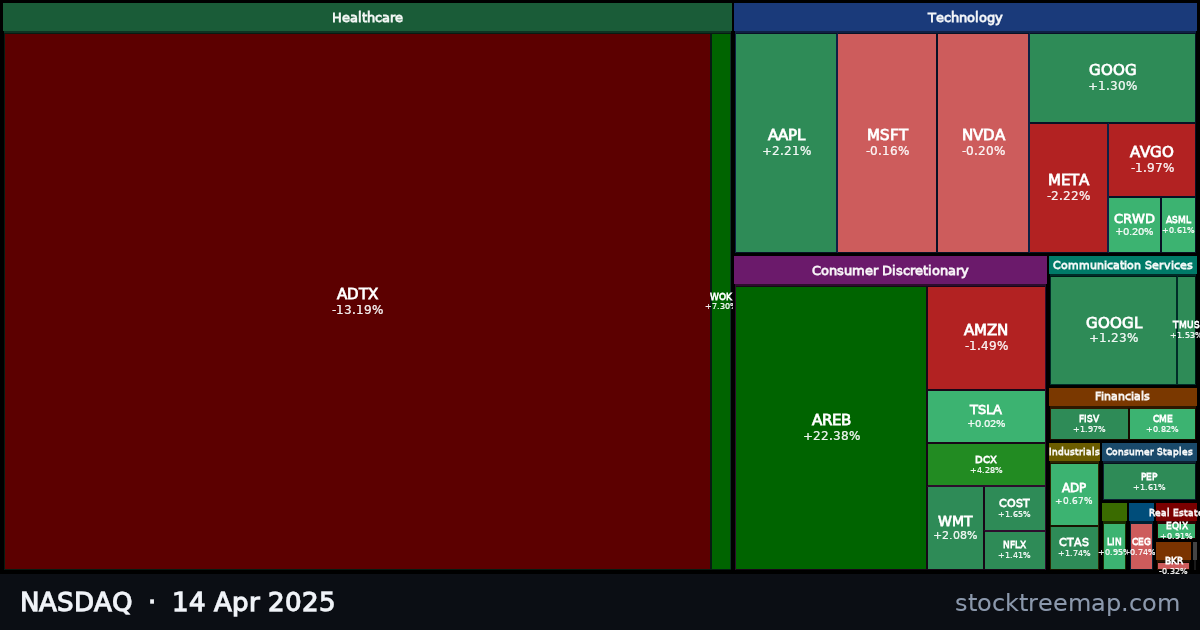Image resolution: width=1200 pixels, height=630 pixels.
Task: Open the ADTX stock tile
Action: click(357, 301)
